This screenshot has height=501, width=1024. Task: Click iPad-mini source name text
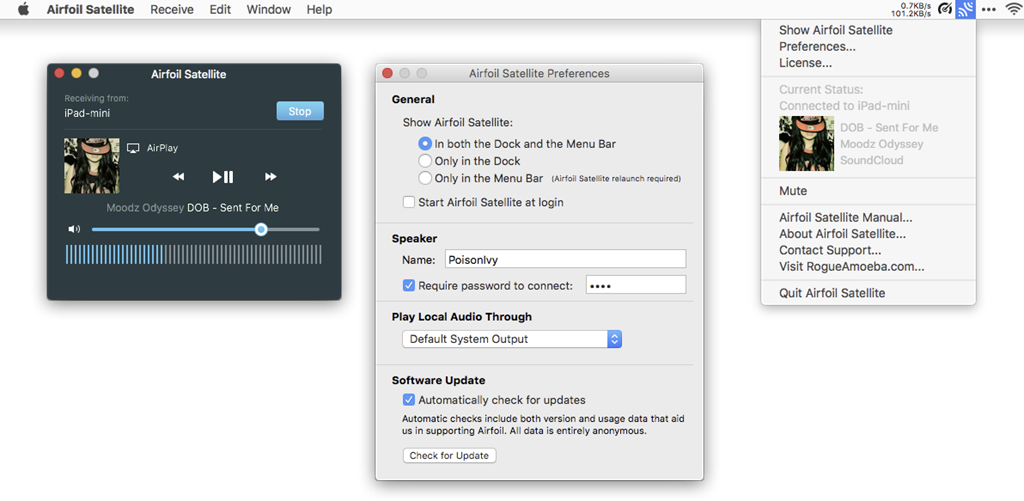tap(87, 113)
